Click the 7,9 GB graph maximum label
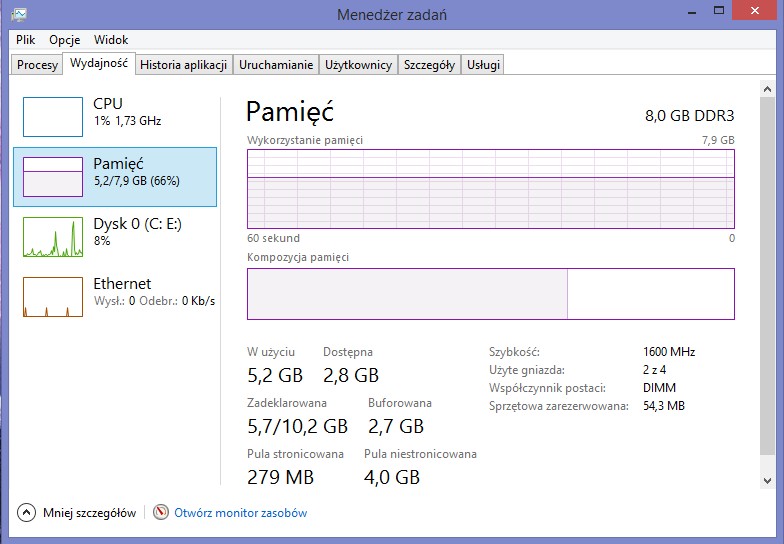Screen dimensions: 784x544 (x=718, y=140)
